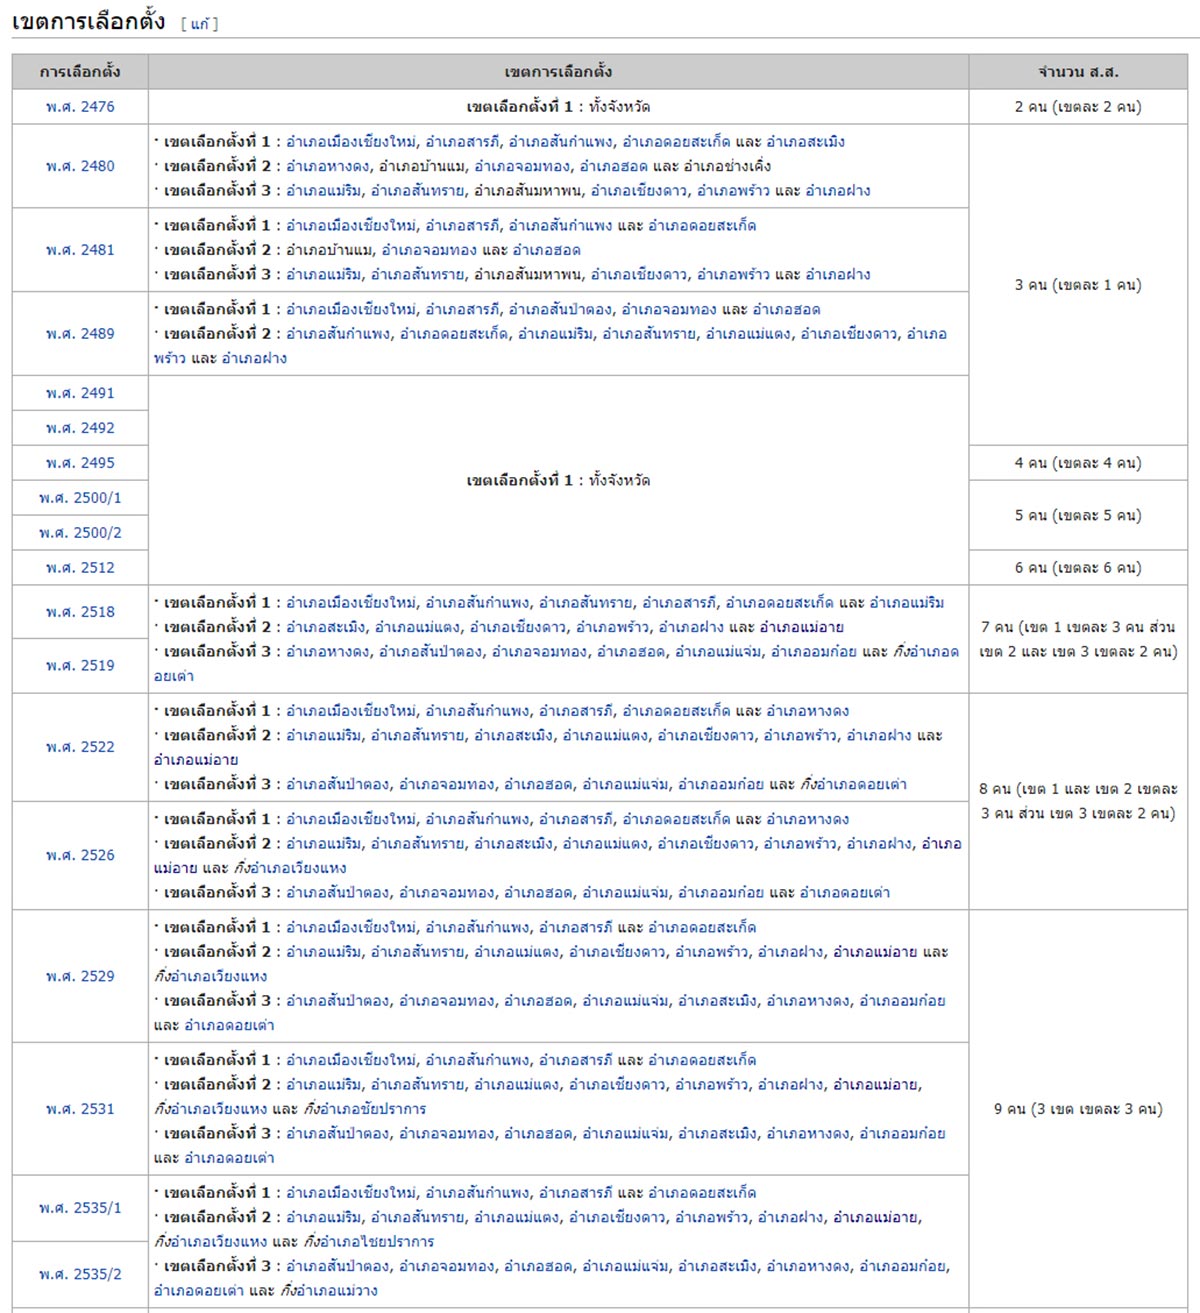Image resolution: width=1200 pixels, height=1313 pixels.
Task: Click the แก้ edit link beside heading
Action: (x=199, y=24)
